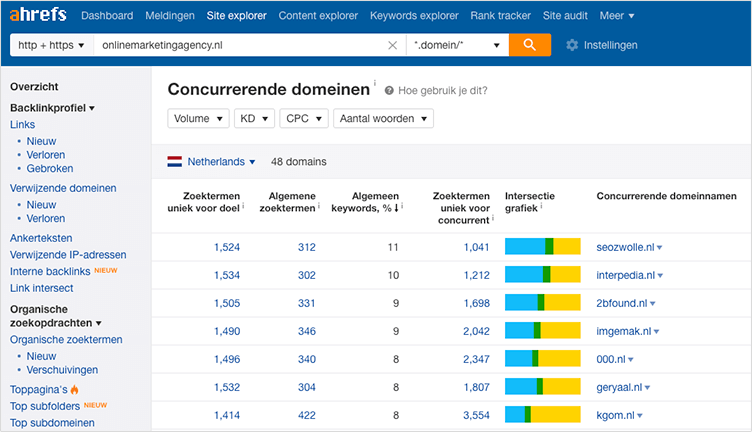The height and width of the screenshot is (432, 752).
Task: Open the Aantal woorden filter dropdown
Action: click(383, 118)
